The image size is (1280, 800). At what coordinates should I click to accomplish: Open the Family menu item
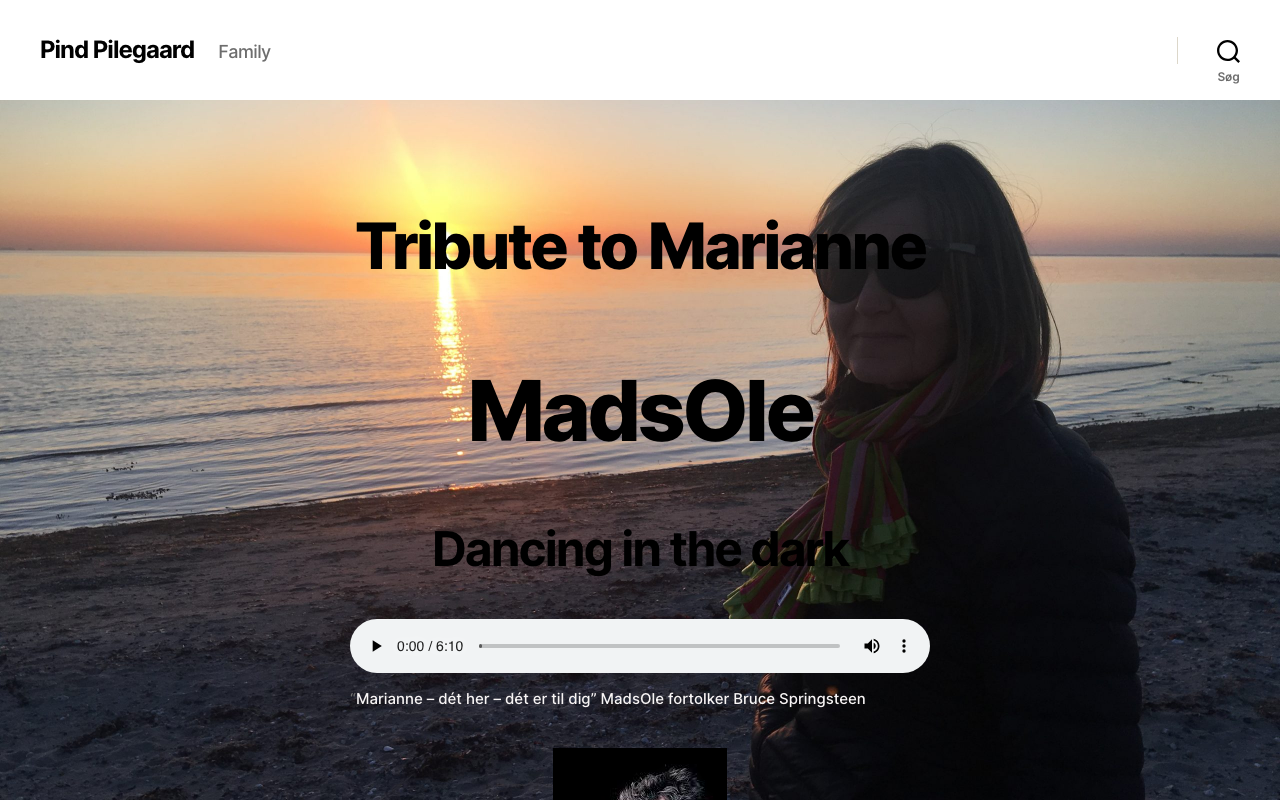click(x=244, y=52)
